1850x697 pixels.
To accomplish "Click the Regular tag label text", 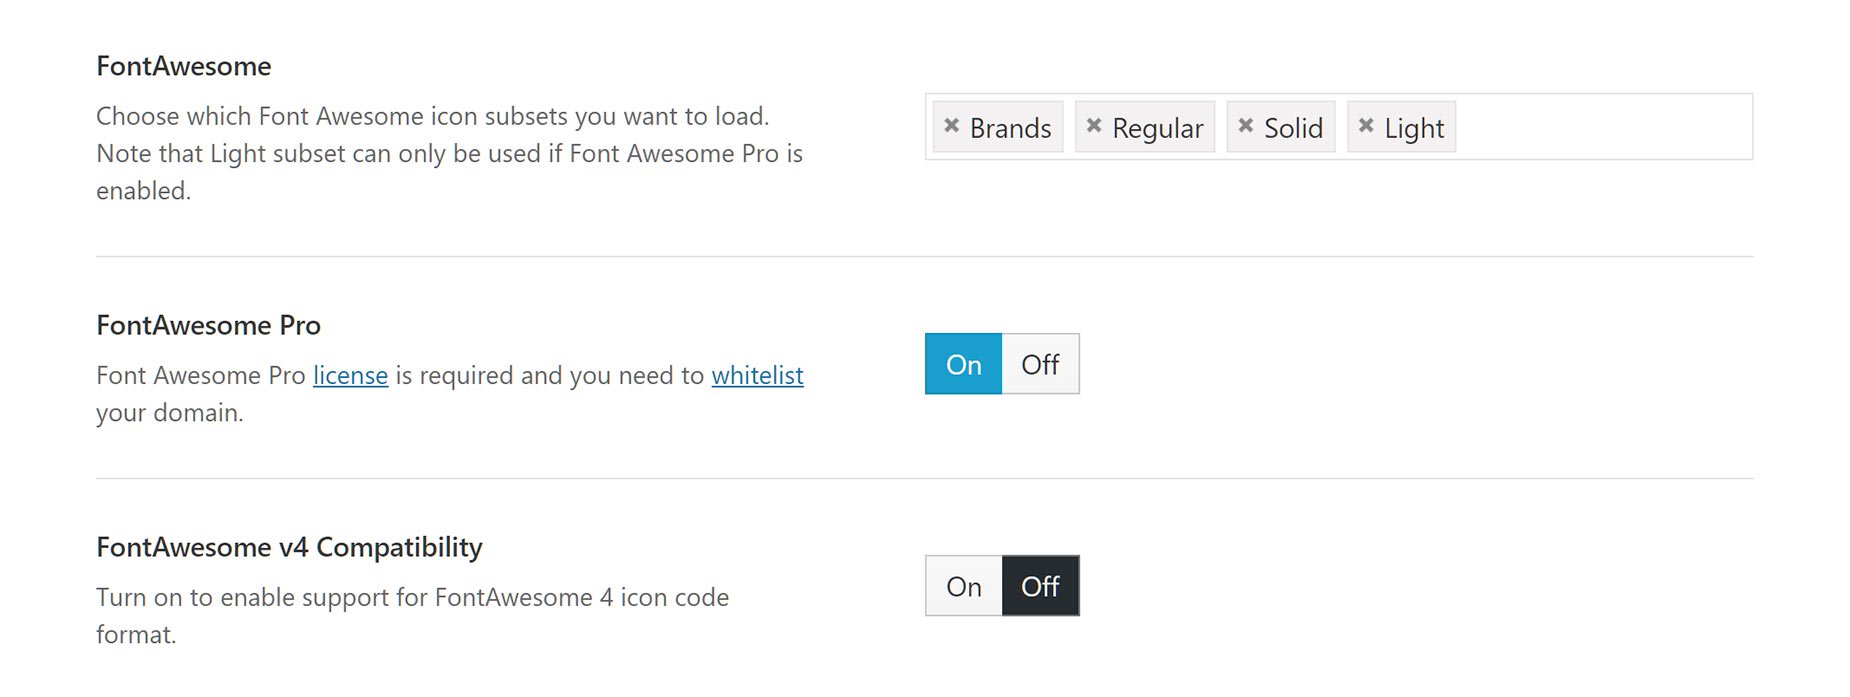I will pyautogui.click(x=1157, y=128).
